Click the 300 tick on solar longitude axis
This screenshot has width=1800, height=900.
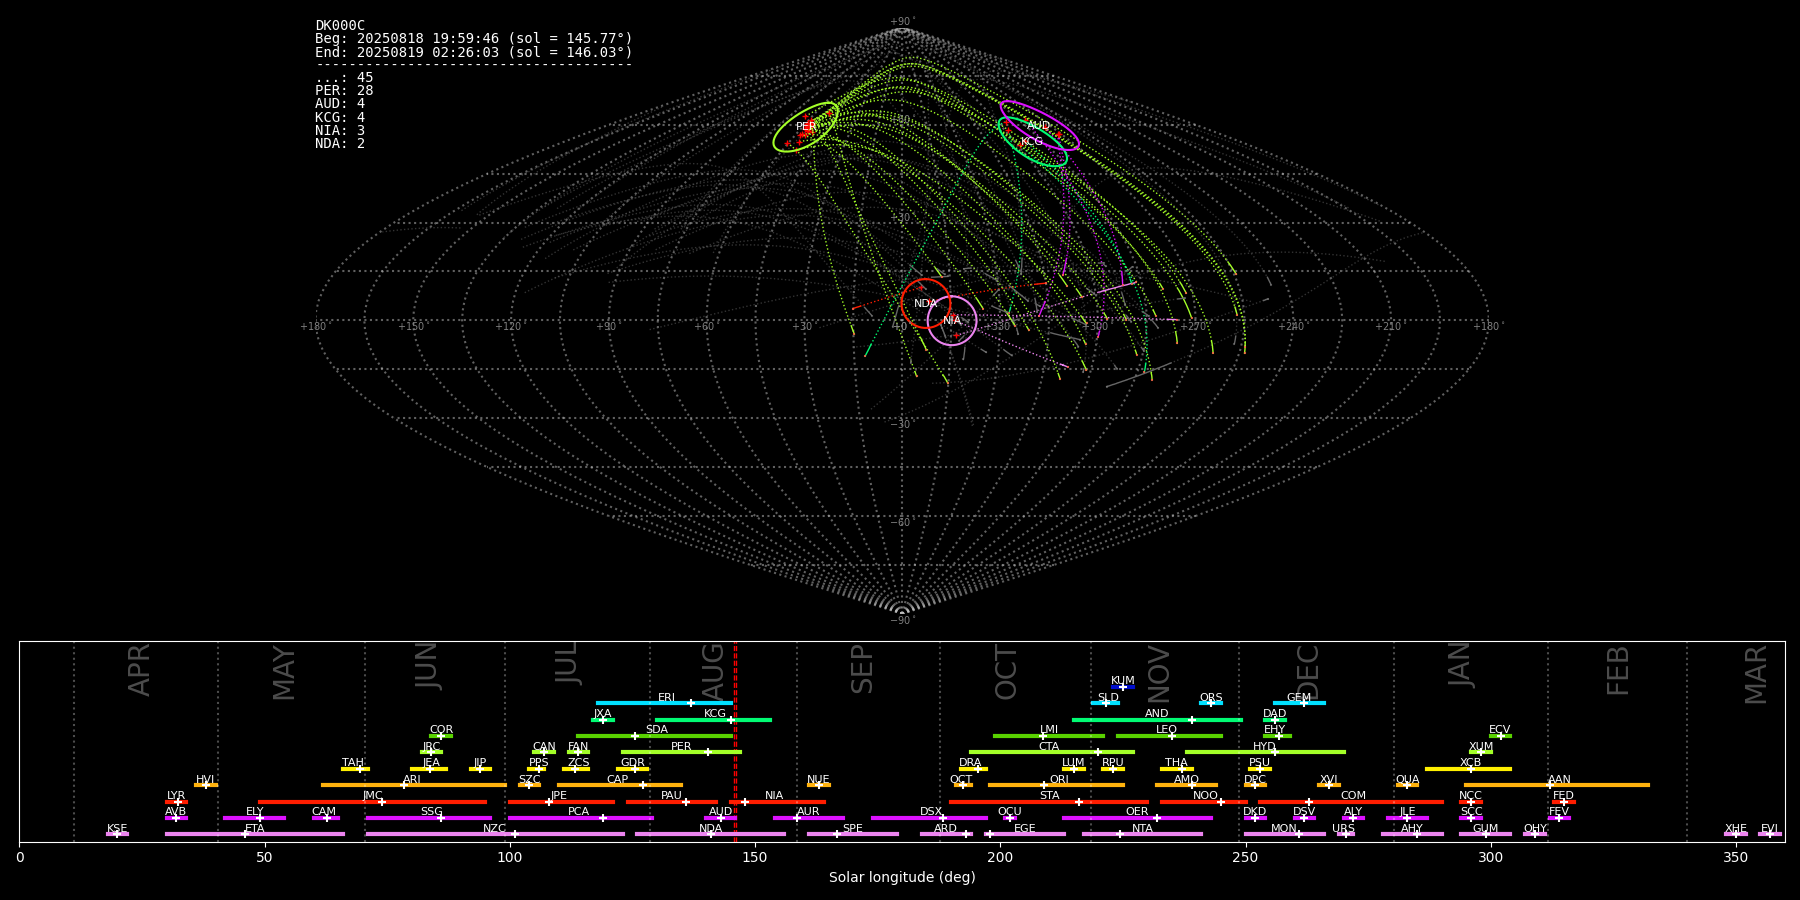[1490, 857]
